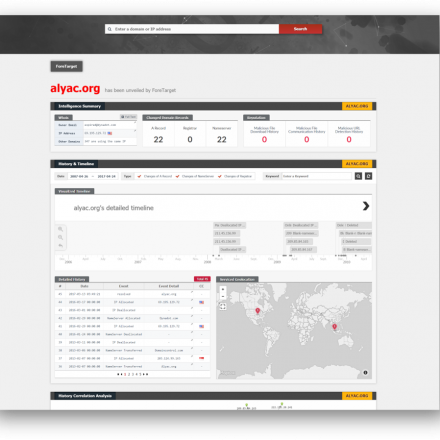440x440 pixels.
Task: Uncheck Changes of Nameserver filter
Action: (177, 176)
